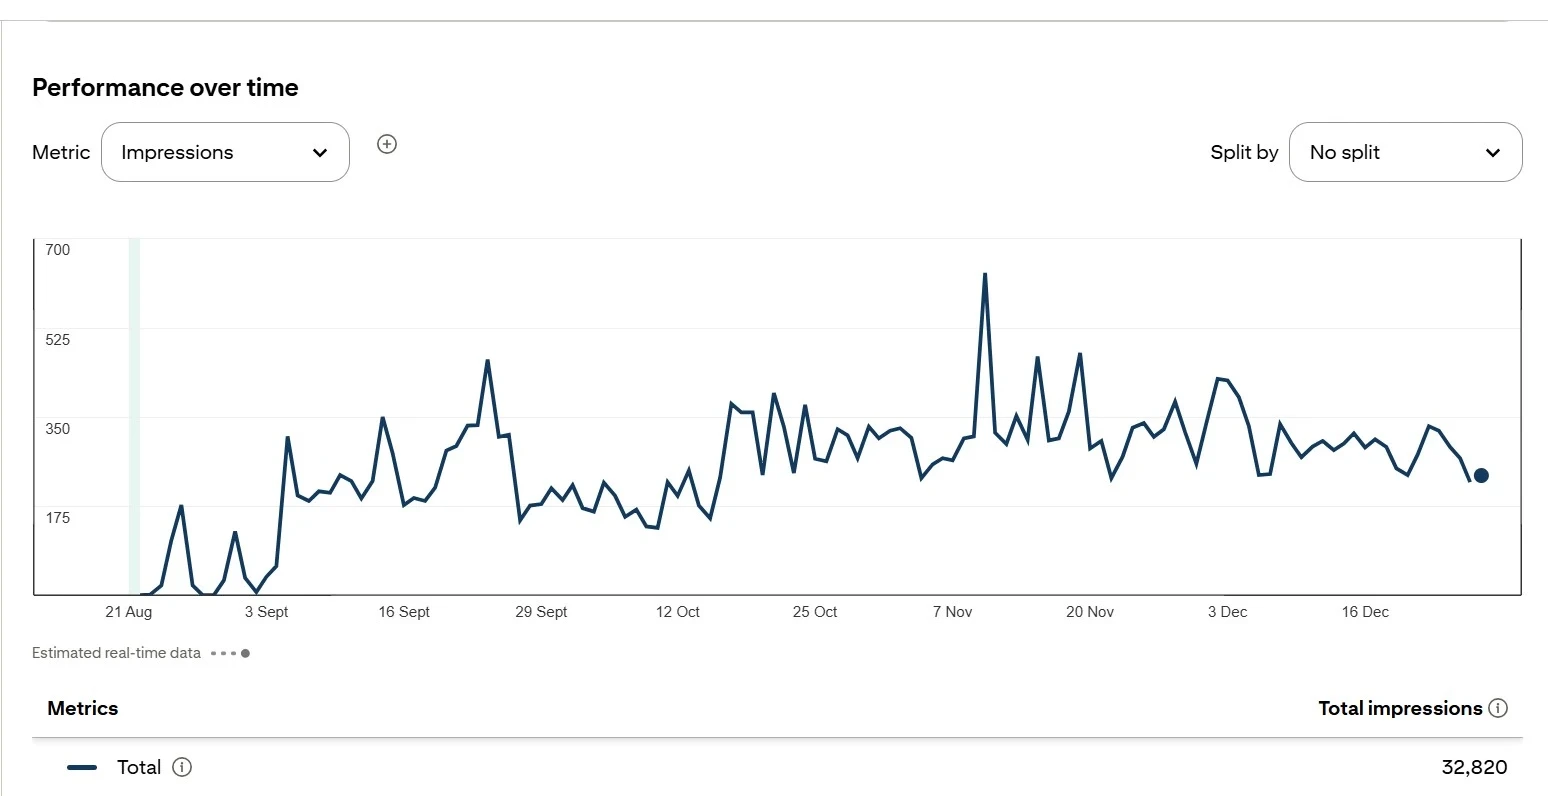Click the 21 Aug axis label

click(x=129, y=612)
